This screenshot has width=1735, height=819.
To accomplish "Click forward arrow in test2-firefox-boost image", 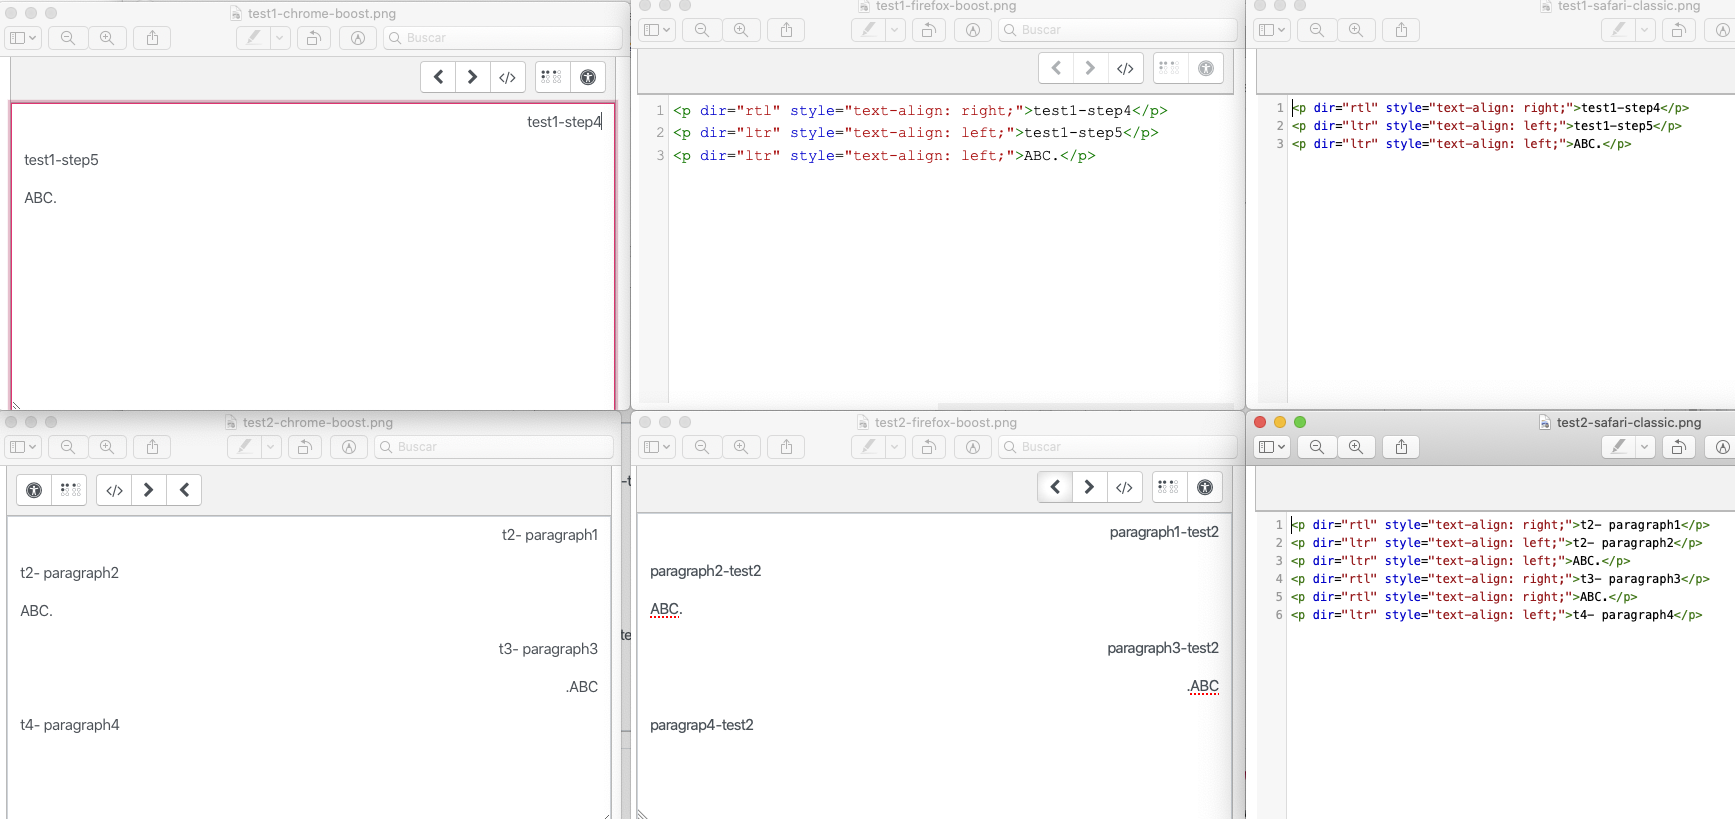I will pos(1089,487).
